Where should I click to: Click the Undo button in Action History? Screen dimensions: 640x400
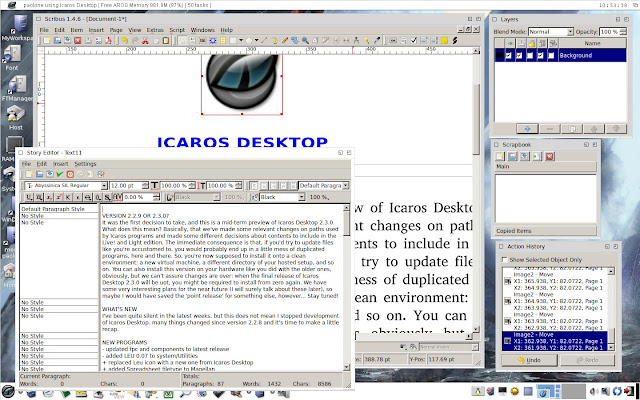529,360
